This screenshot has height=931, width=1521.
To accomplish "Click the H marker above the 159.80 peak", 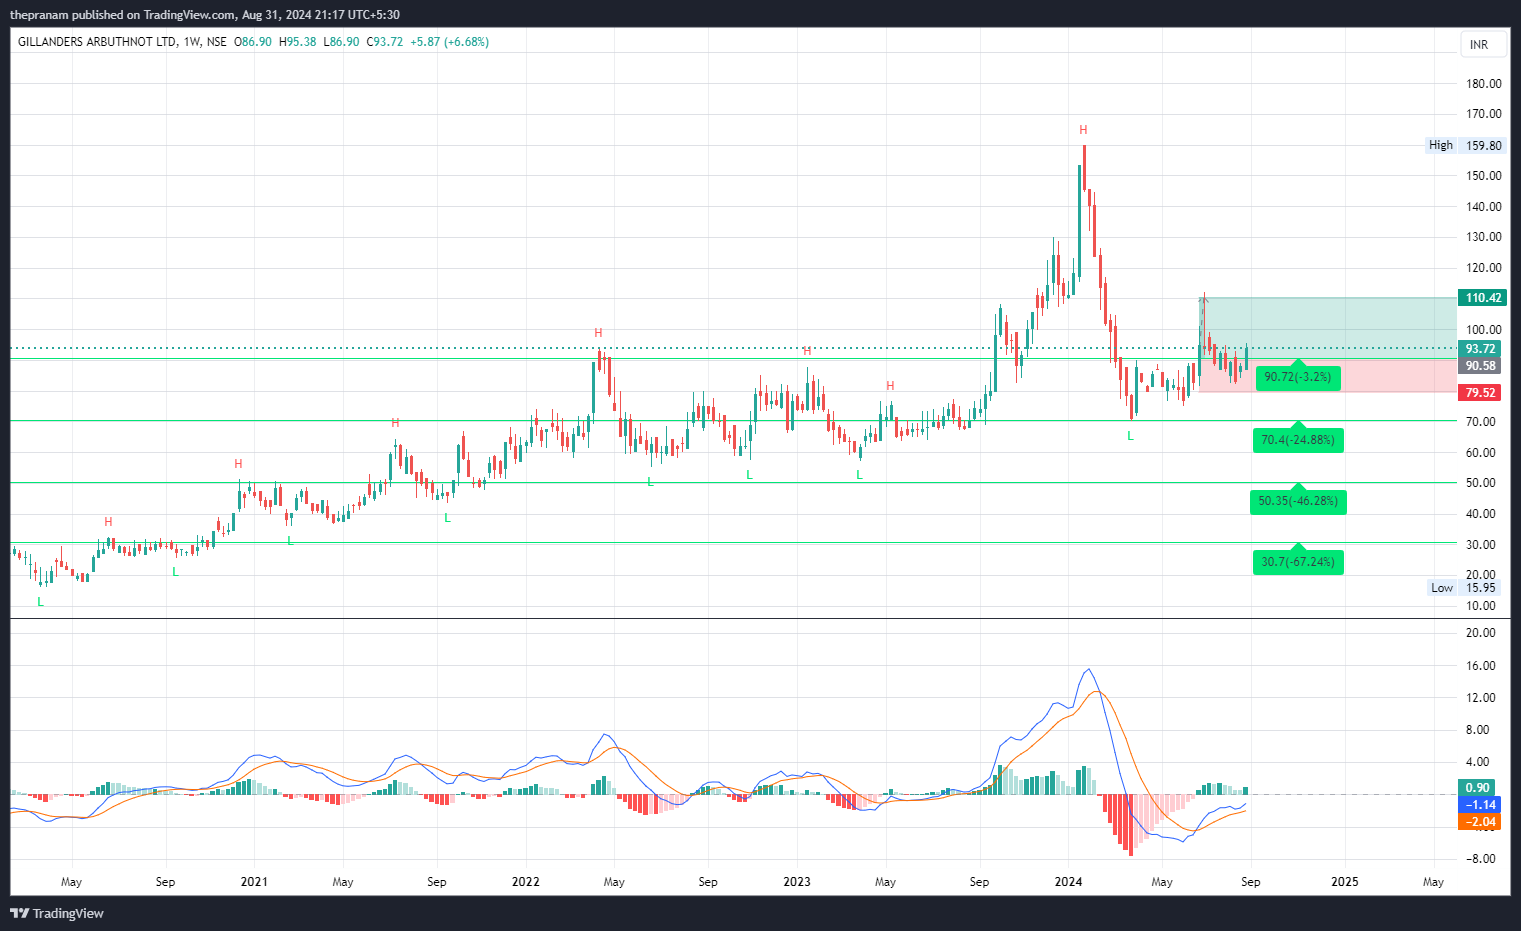I will pos(1083,130).
